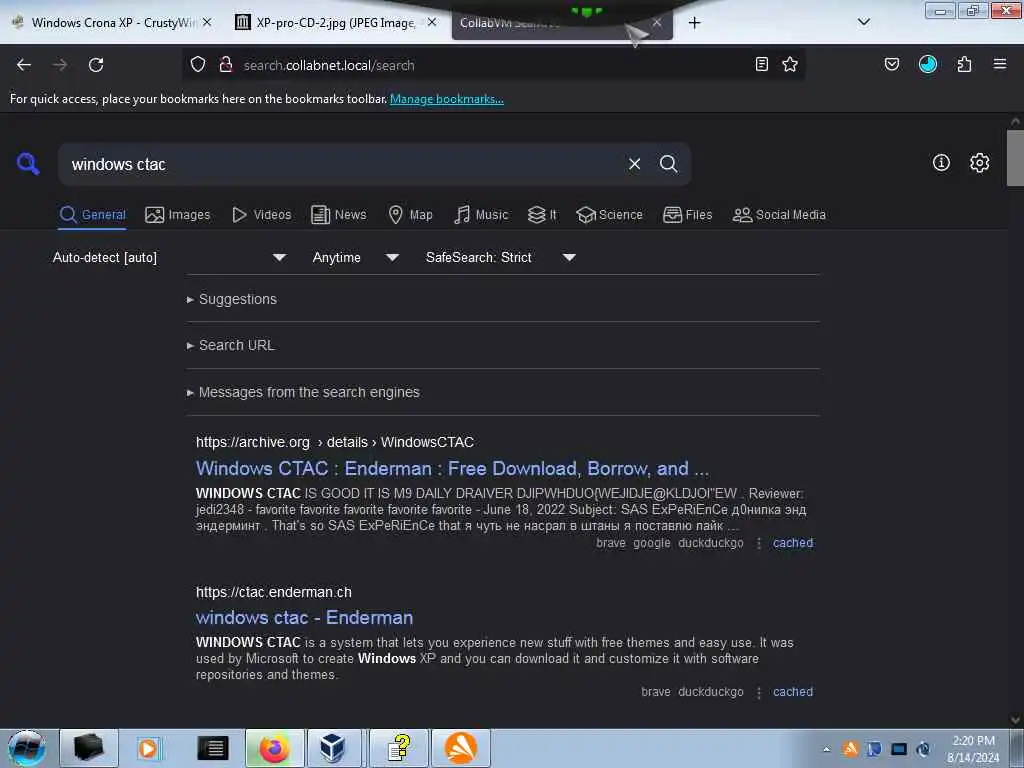Open the SafeSearch: Strict dropdown
The width and height of the screenshot is (1024, 768).
point(500,257)
